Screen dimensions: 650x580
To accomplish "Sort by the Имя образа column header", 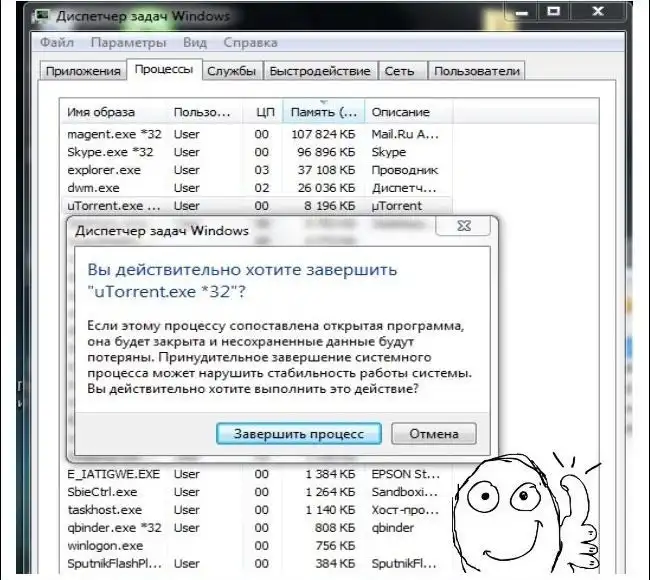I will point(100,112).
